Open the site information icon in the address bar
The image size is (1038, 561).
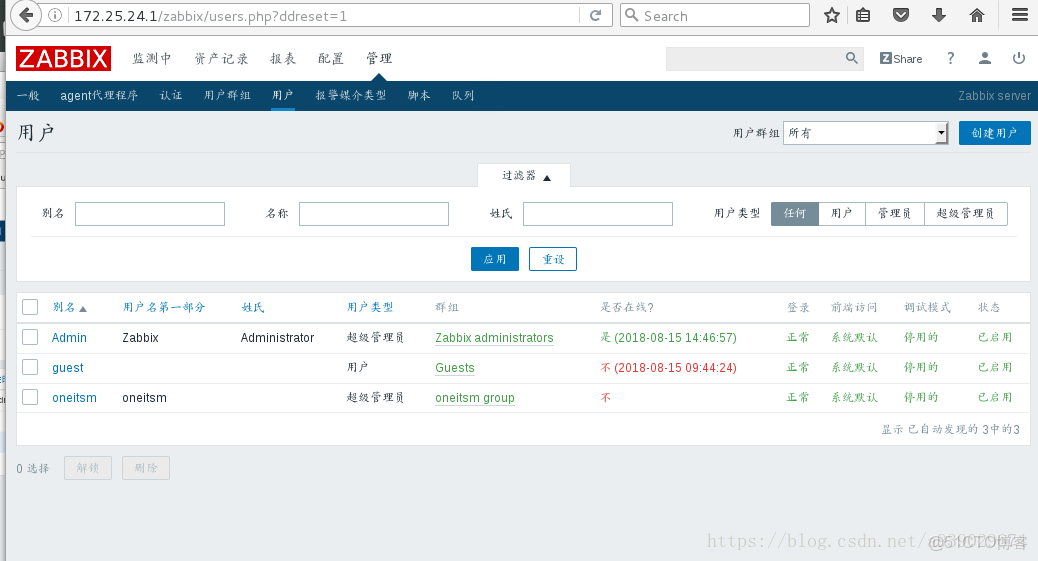click(x=56, y=15)
